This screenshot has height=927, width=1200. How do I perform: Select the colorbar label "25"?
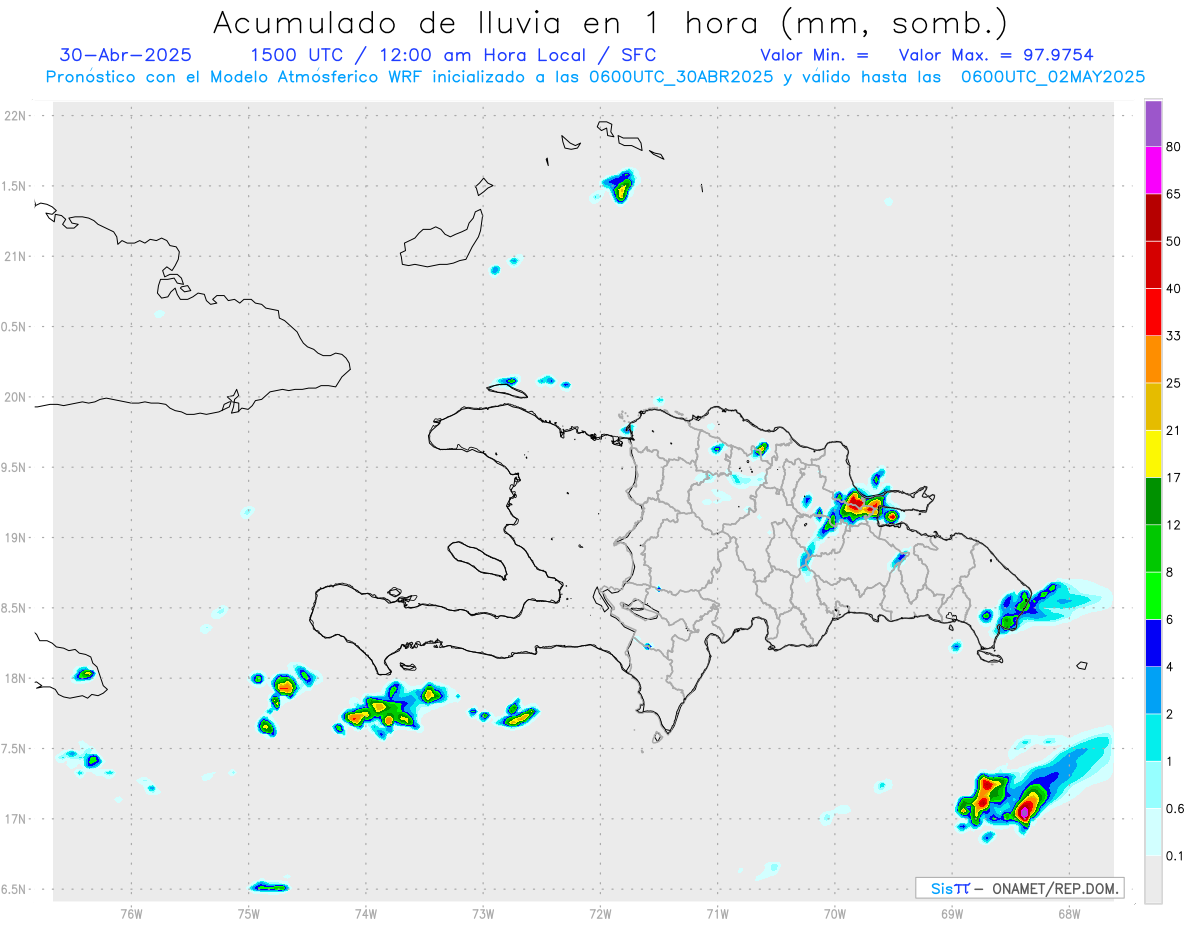1174,383
